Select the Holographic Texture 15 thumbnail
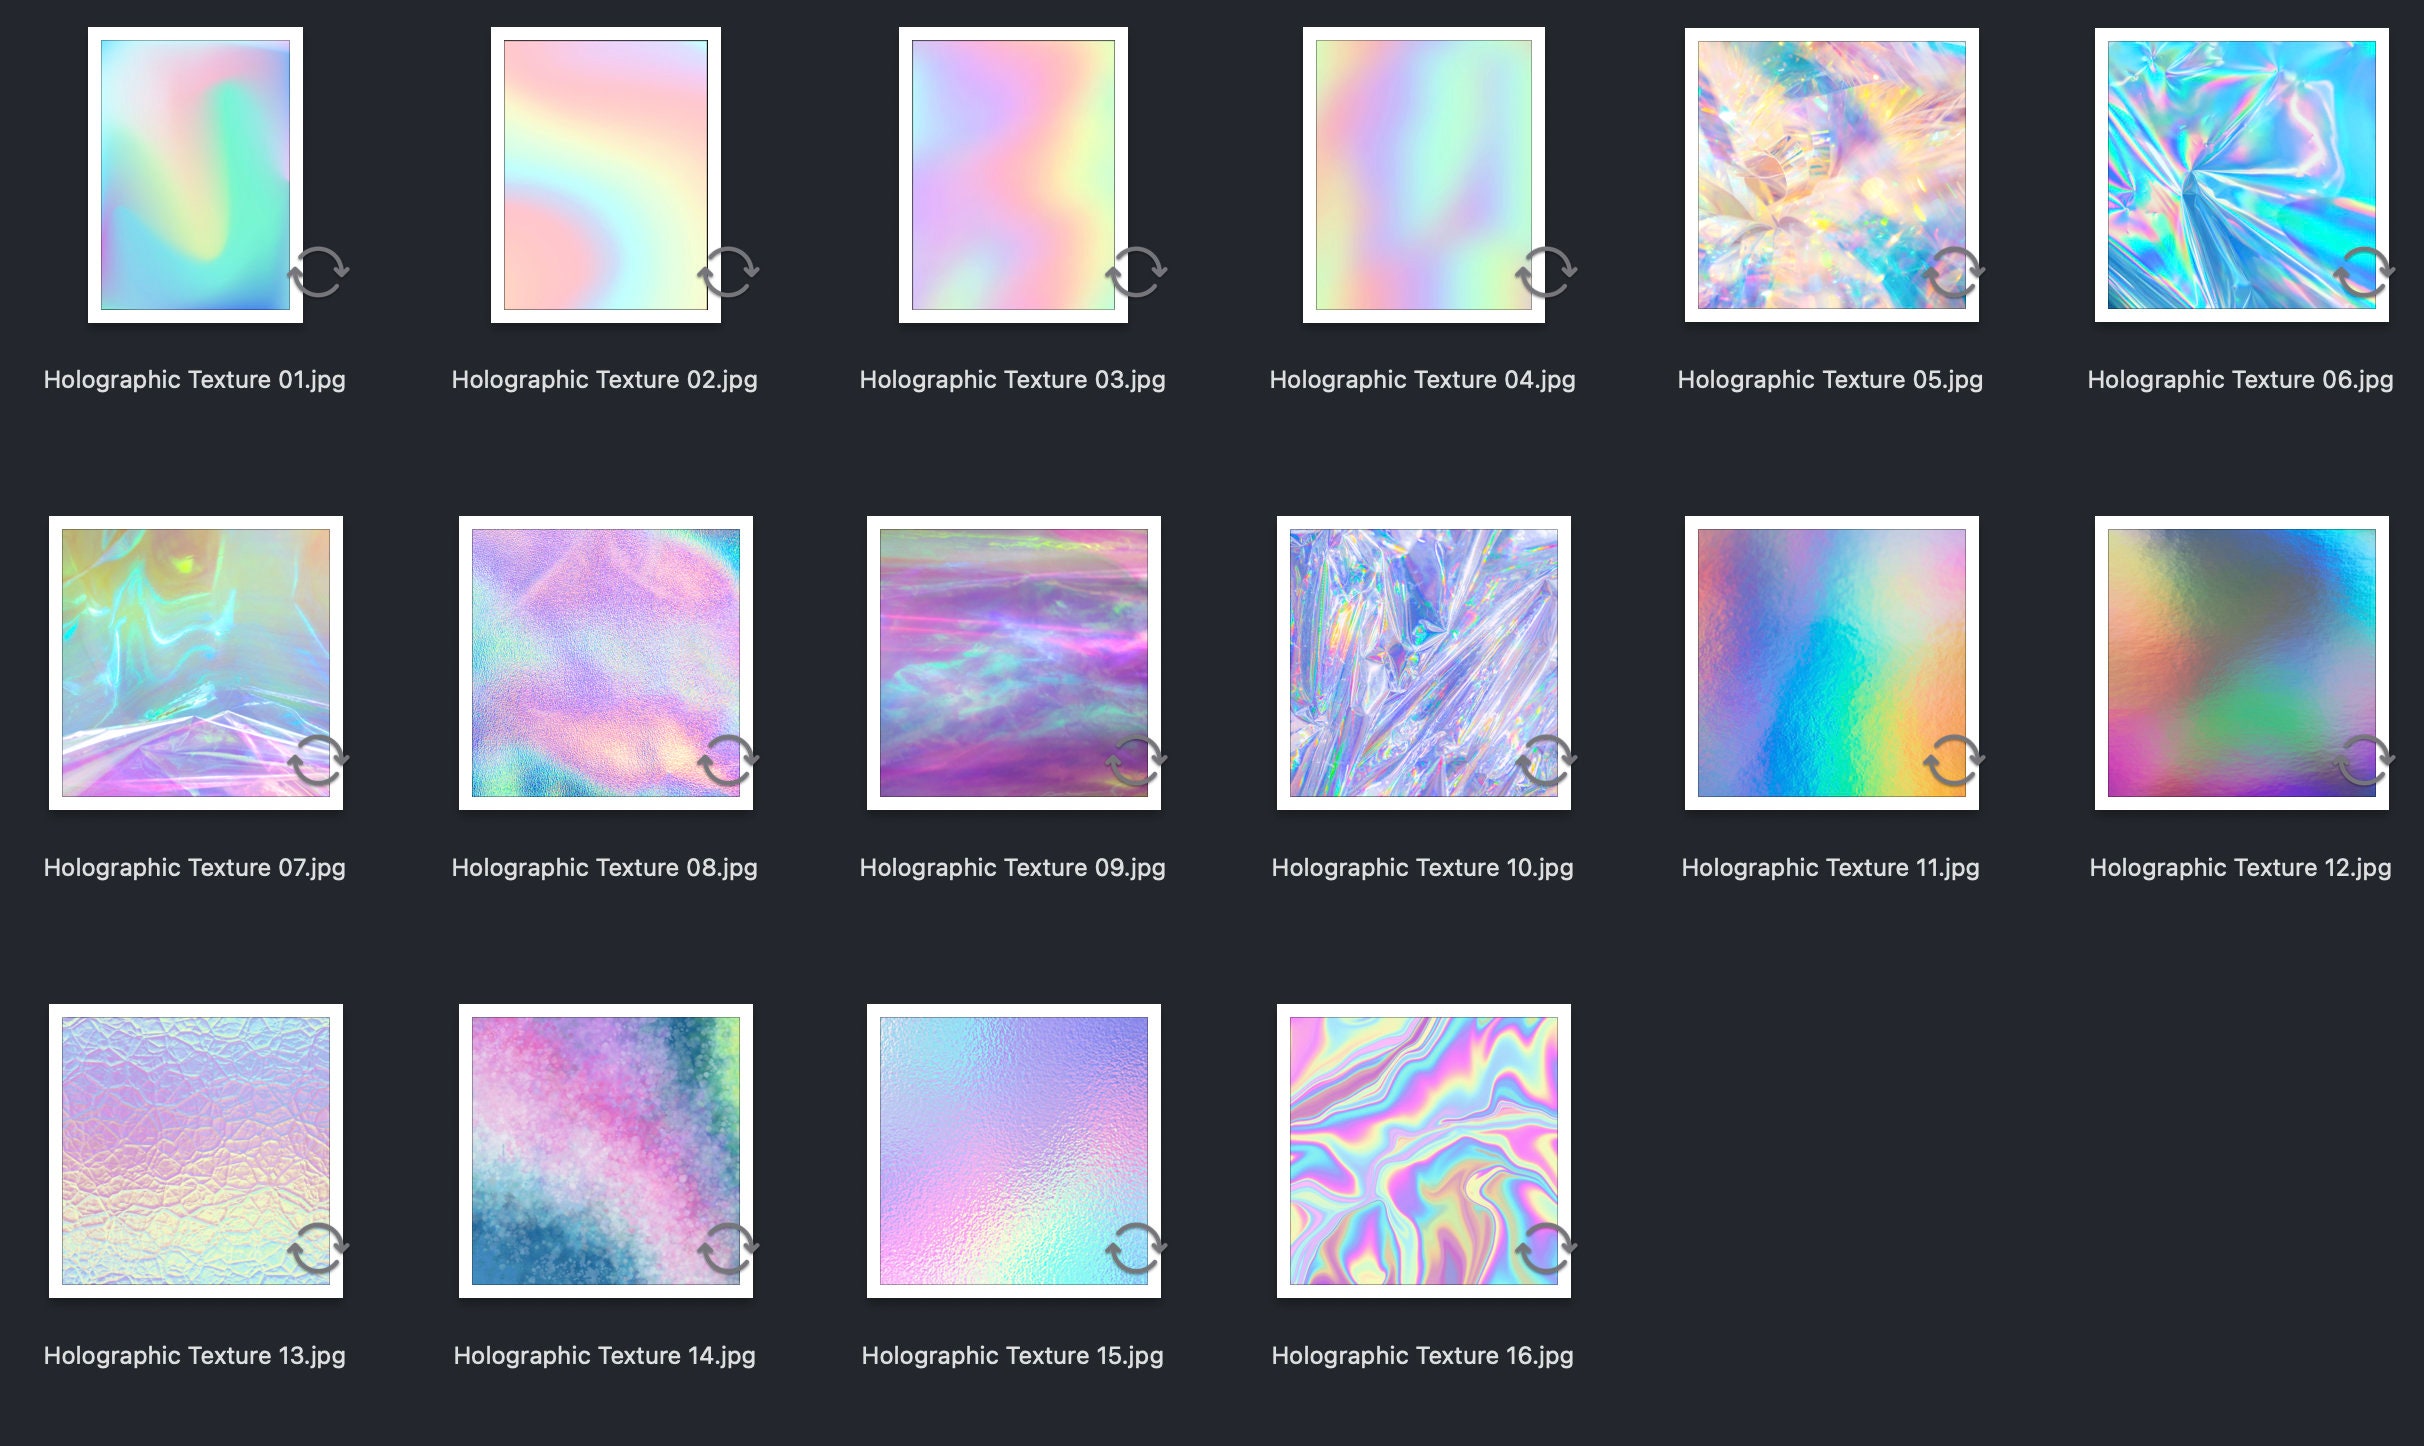Screen dimensions: 2424x1446 point(1013,1150)
